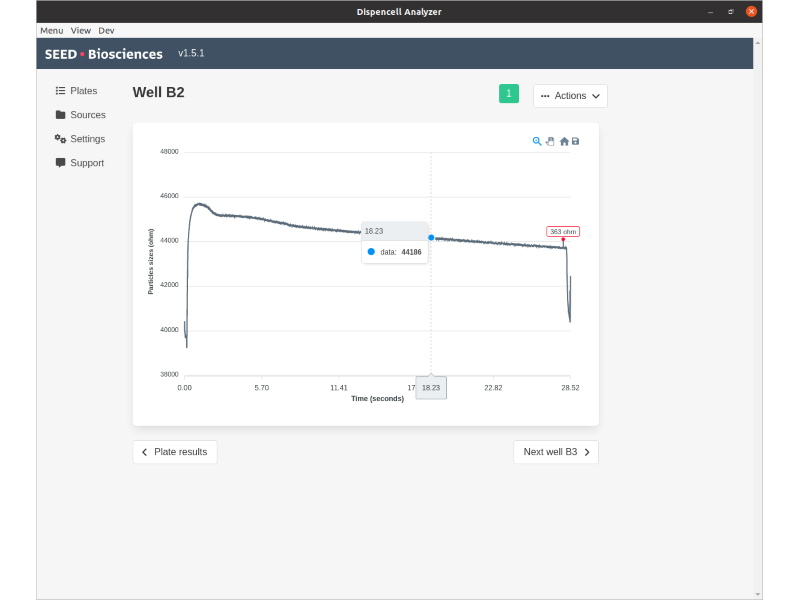Click the 40000 y-axis label
Screen dimensions: 800x600
(169, 330)
